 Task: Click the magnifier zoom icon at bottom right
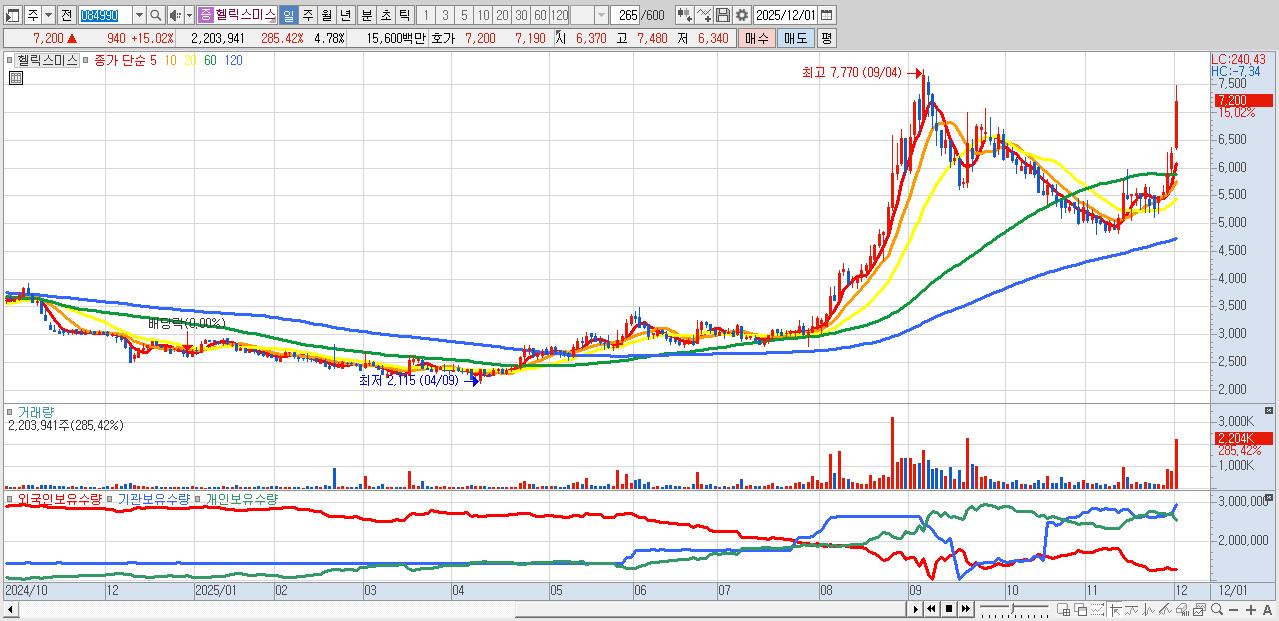tap(1217, 609)
